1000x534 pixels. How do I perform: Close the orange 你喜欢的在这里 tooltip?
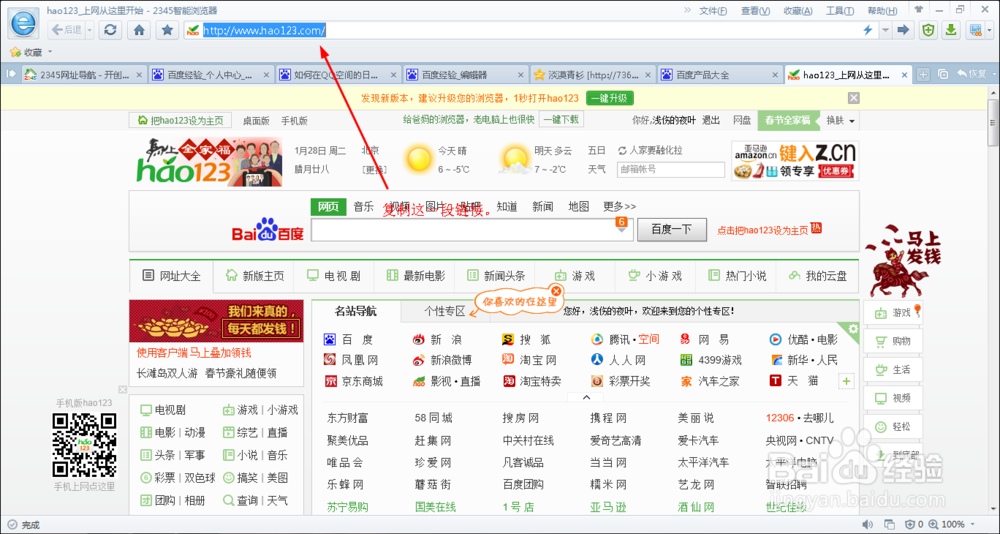point(556,291)
